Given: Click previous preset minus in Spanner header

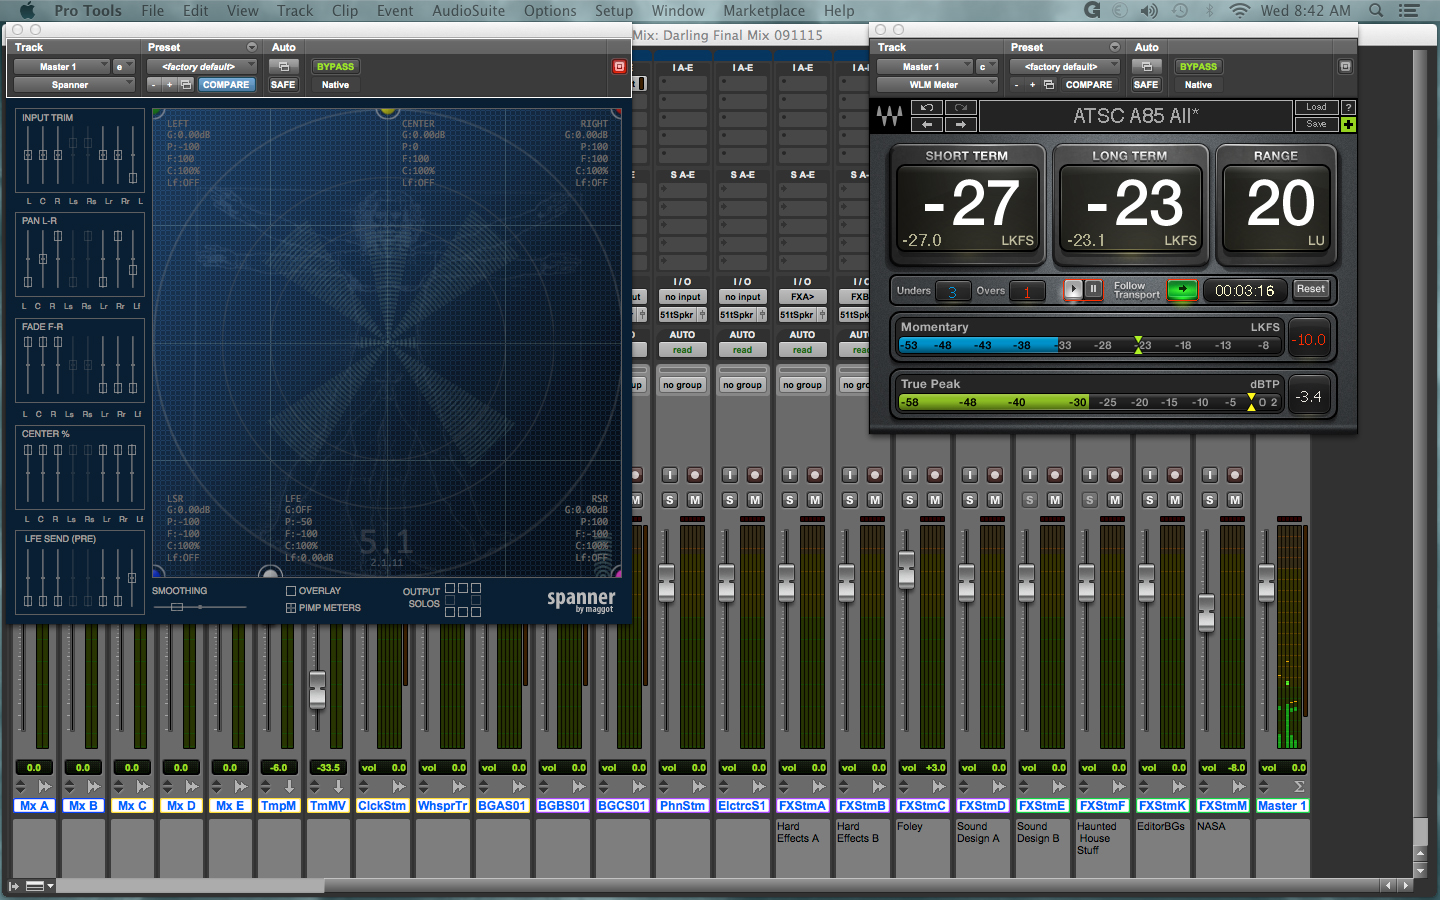Looking at the screenshot, I should 154,85.
